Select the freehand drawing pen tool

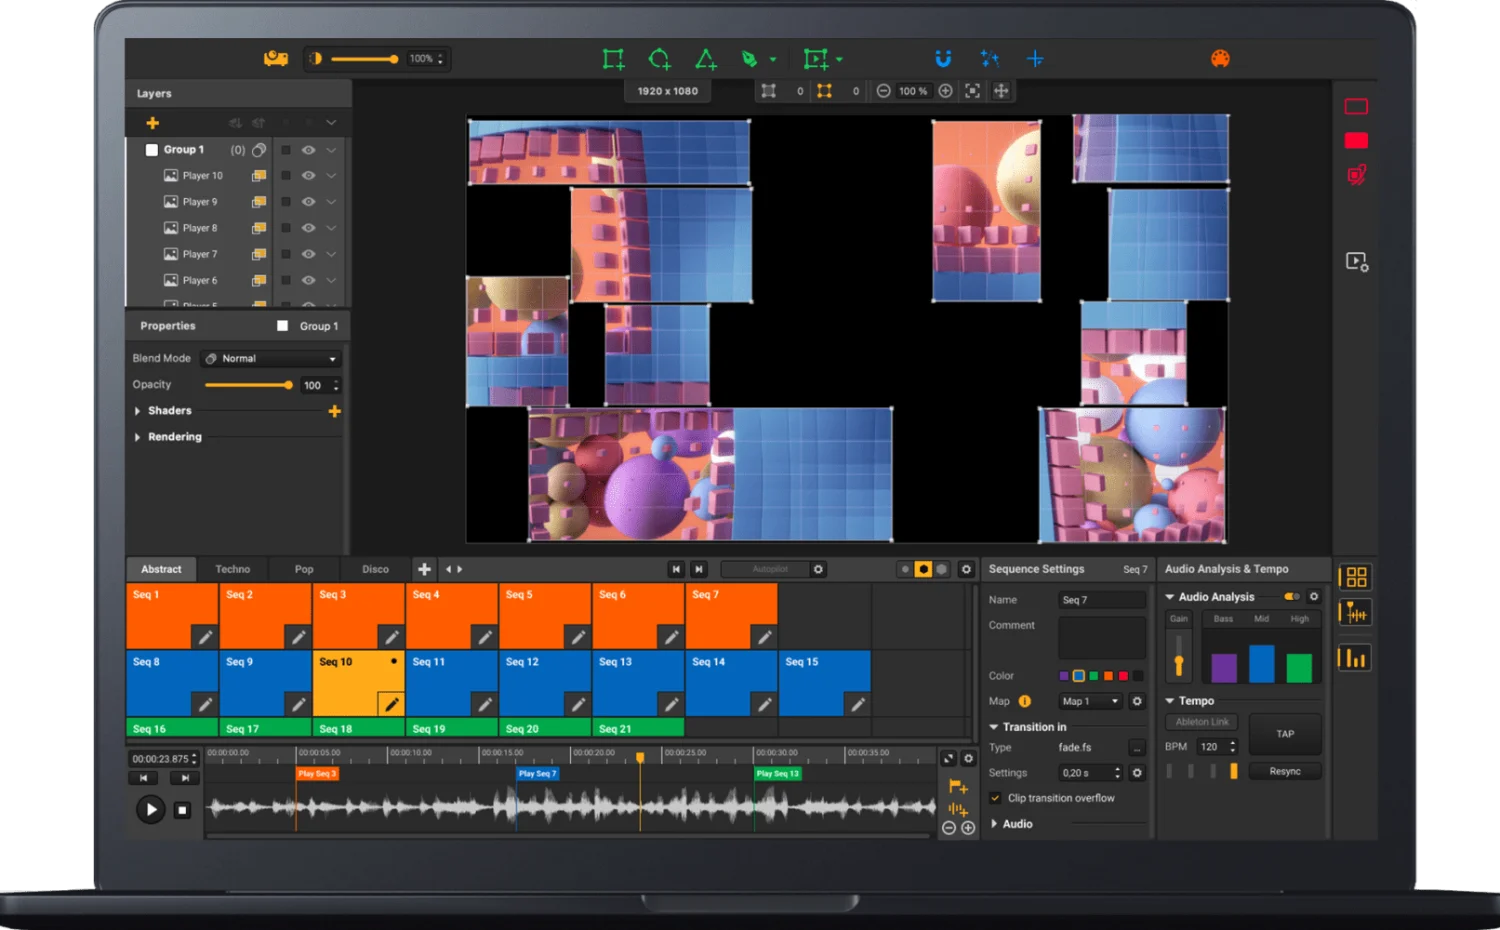click(x=750, y=58)
